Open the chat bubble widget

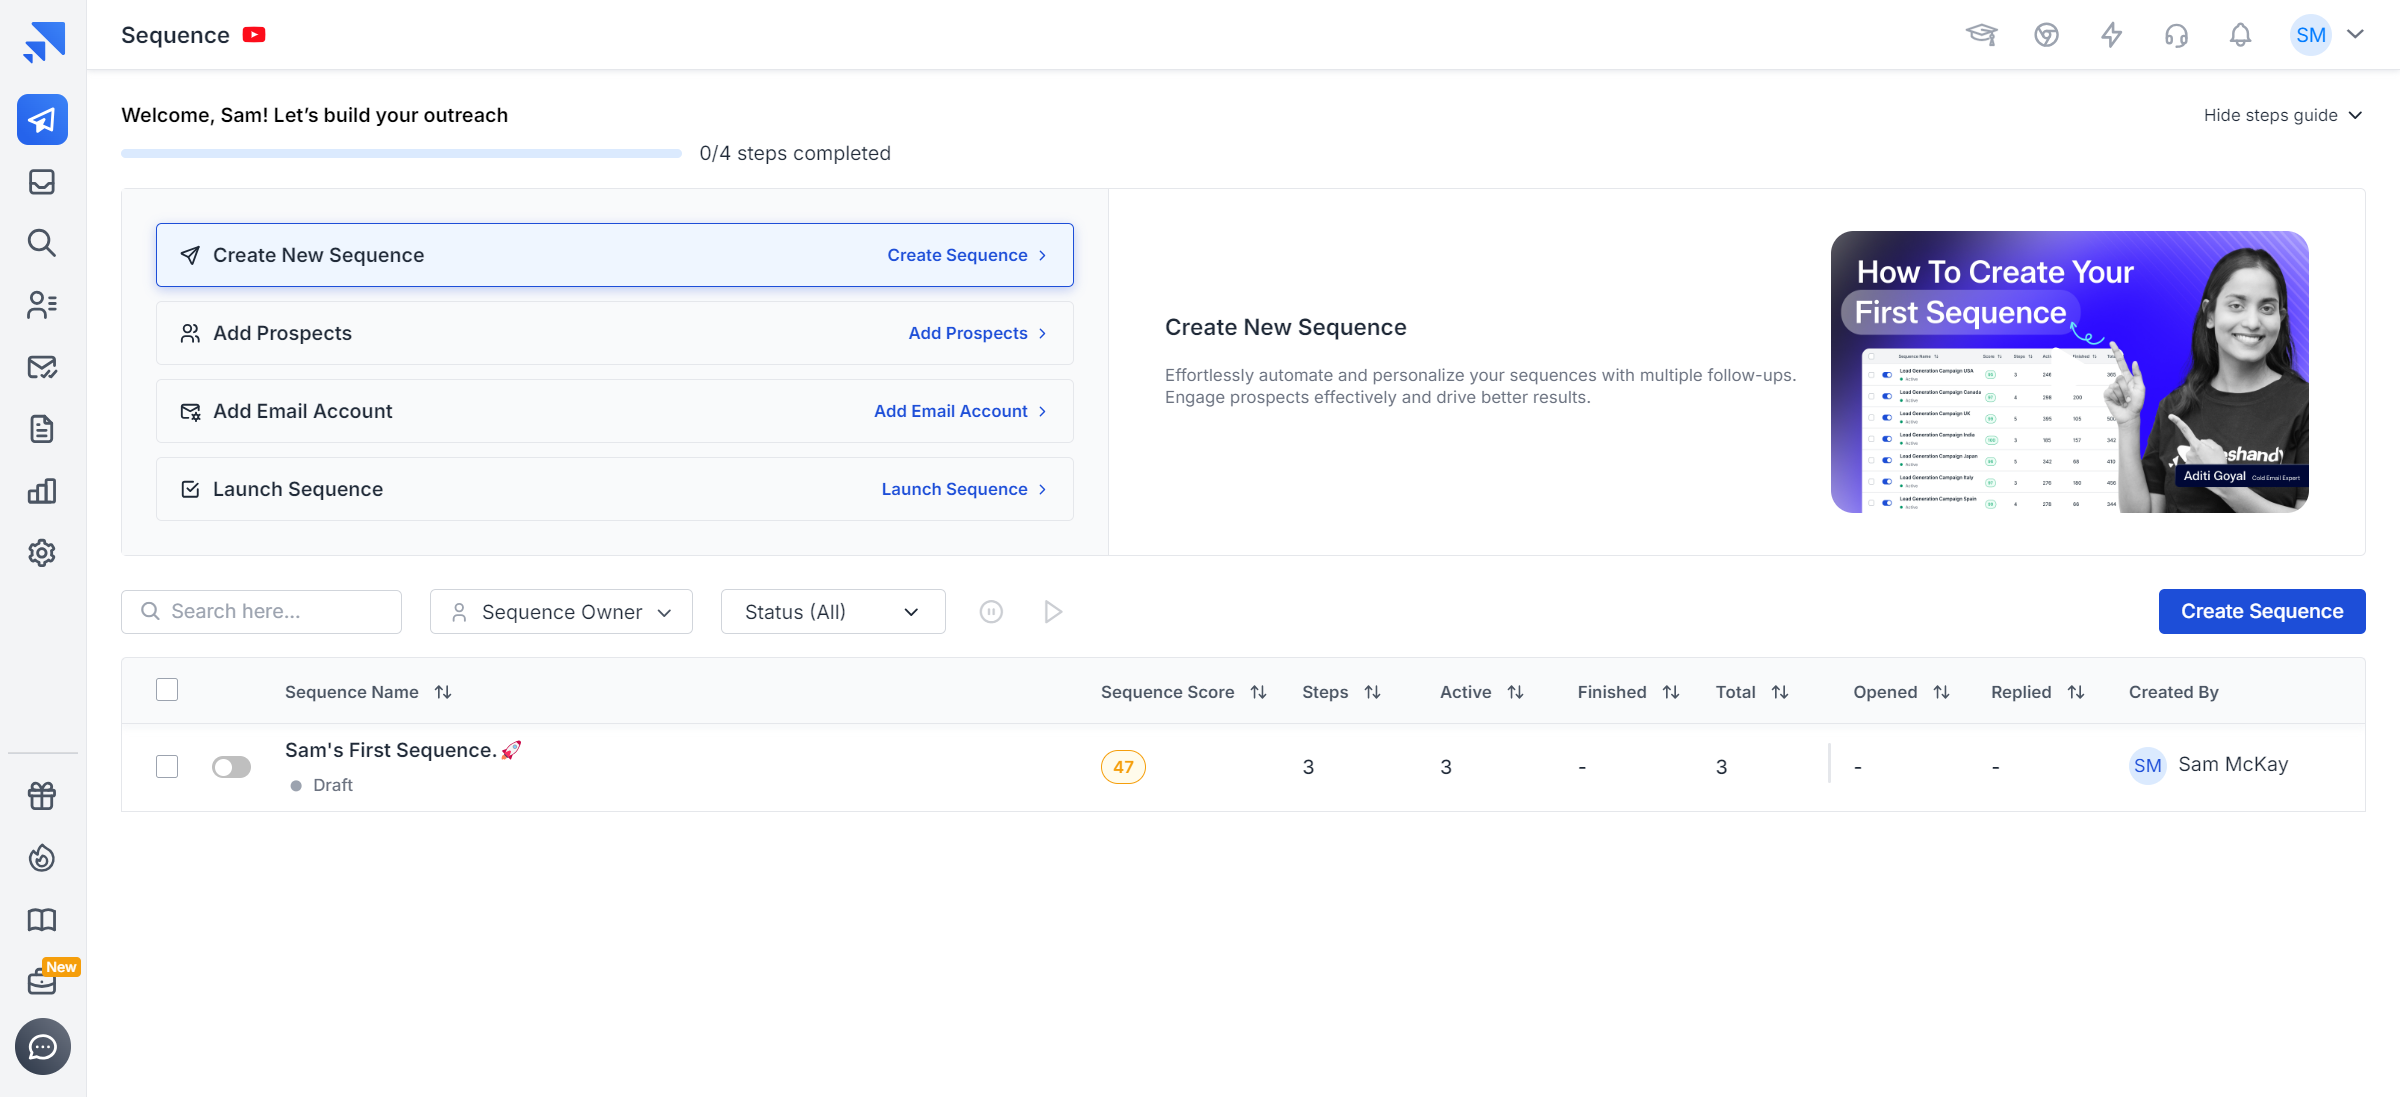pyautogui.click(x=42, y=1047)
